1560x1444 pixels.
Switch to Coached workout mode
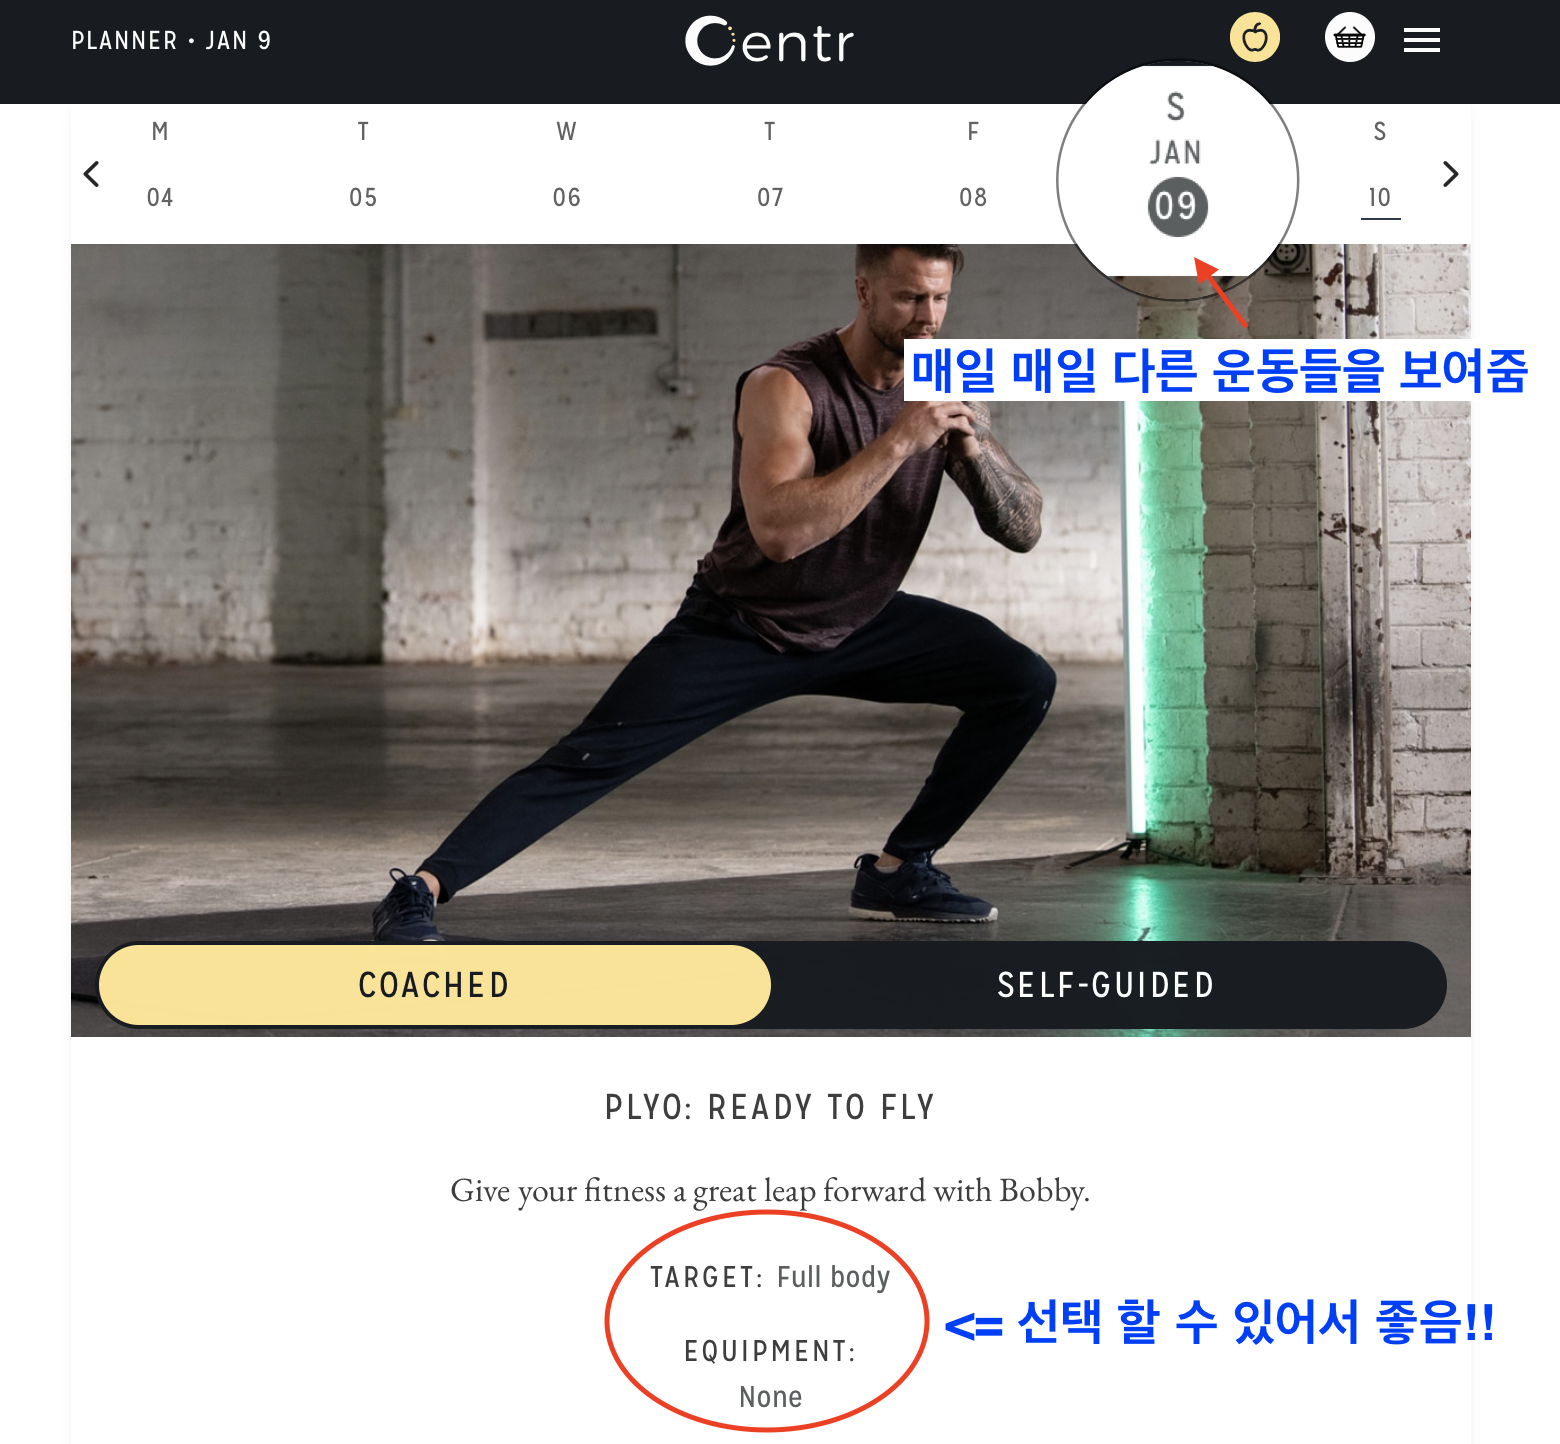click(434, 985)
